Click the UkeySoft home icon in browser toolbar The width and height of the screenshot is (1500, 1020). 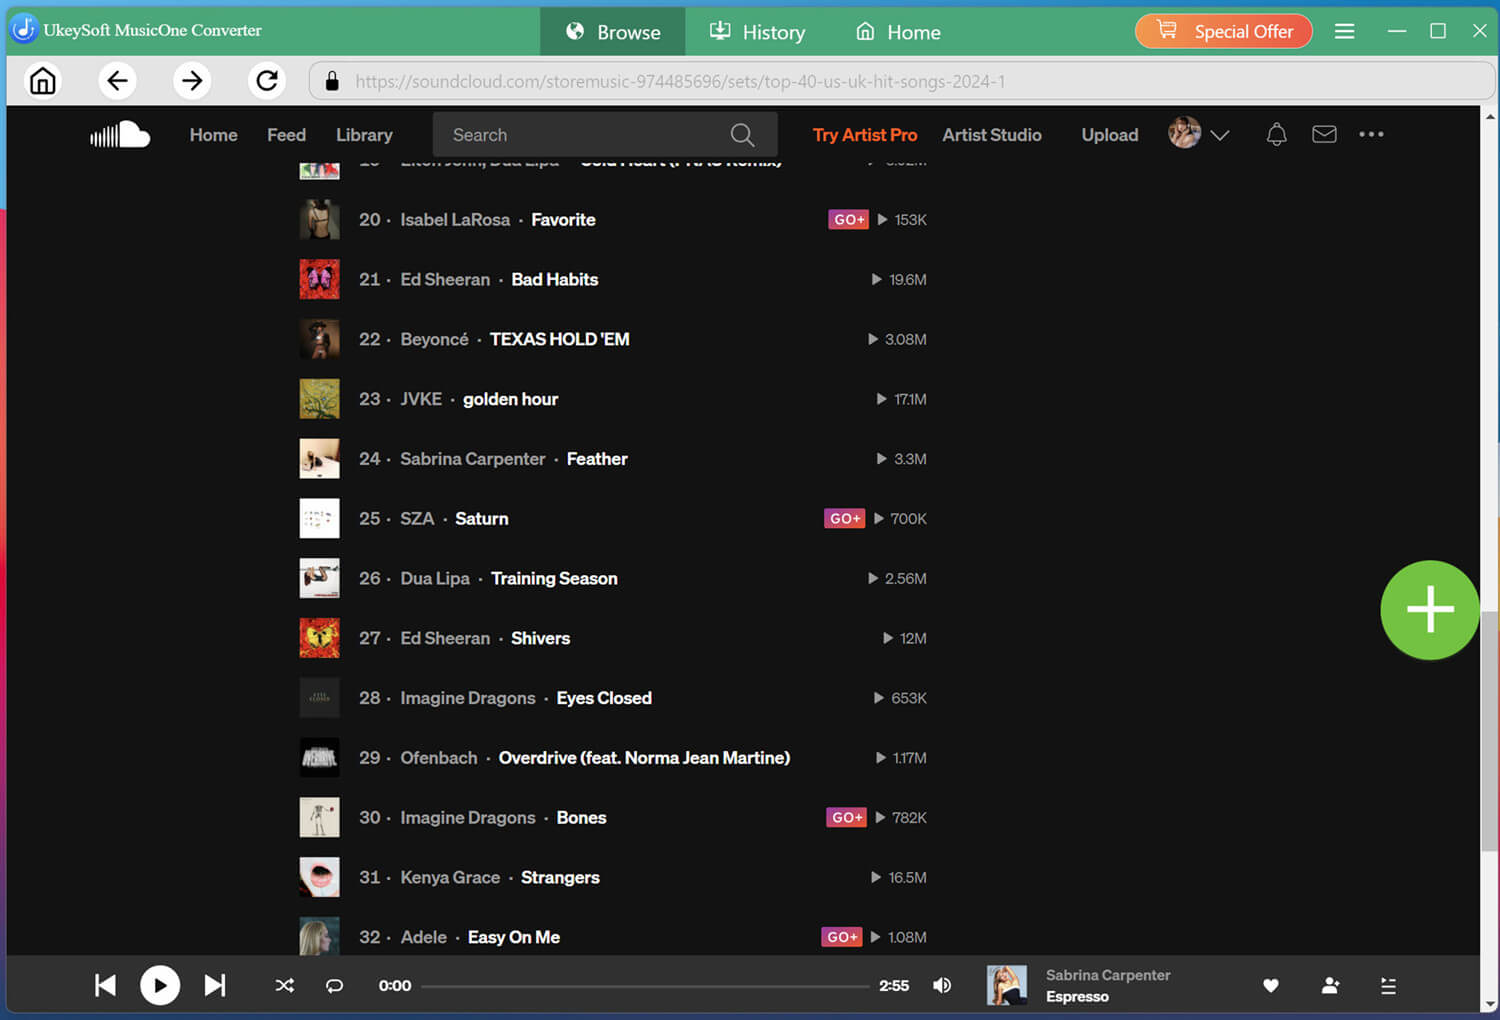43,80
